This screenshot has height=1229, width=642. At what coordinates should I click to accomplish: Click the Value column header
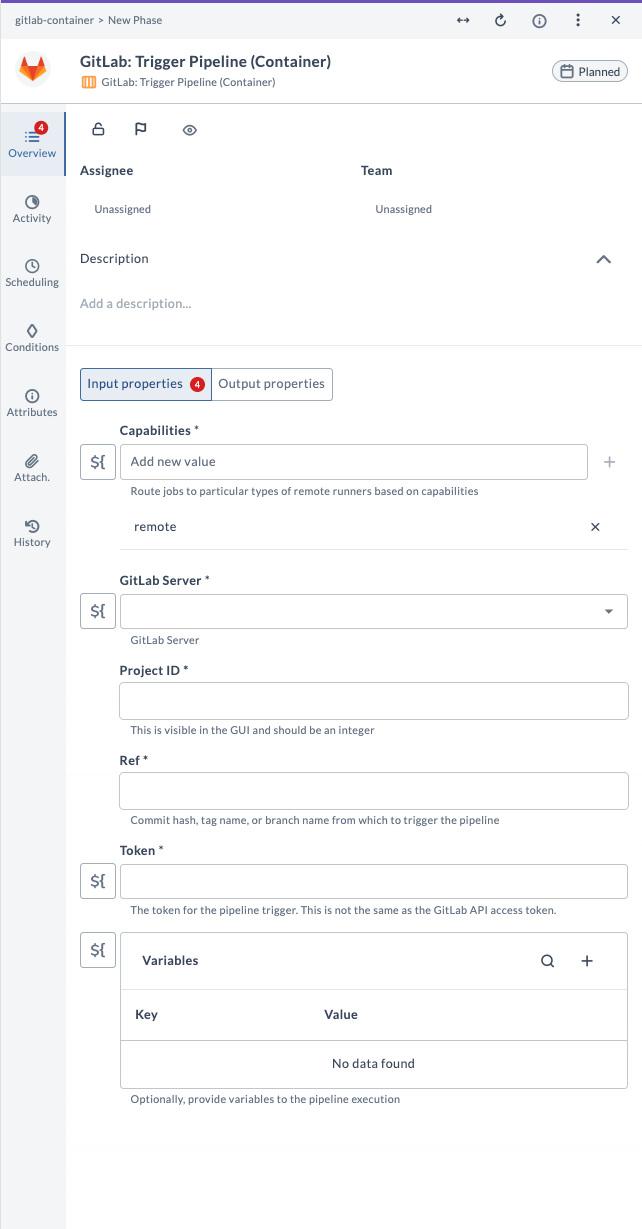tap(341, 1014)
